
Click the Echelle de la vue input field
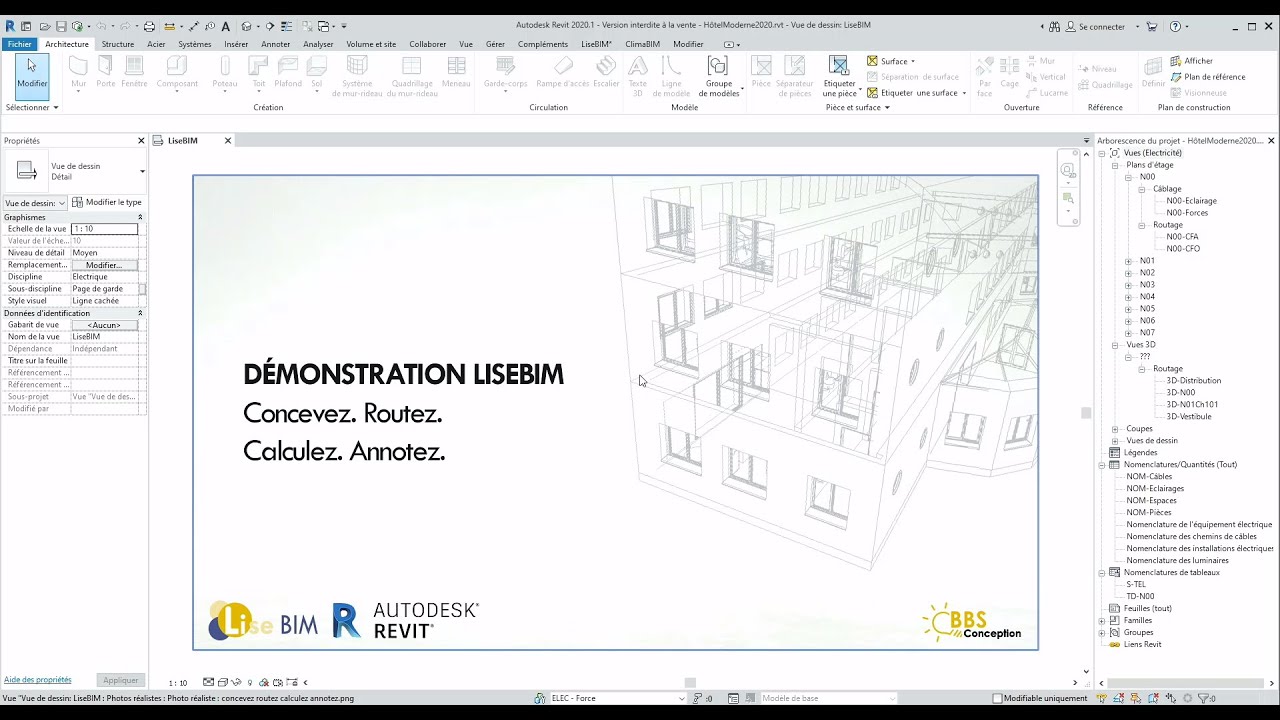point(104,229)
